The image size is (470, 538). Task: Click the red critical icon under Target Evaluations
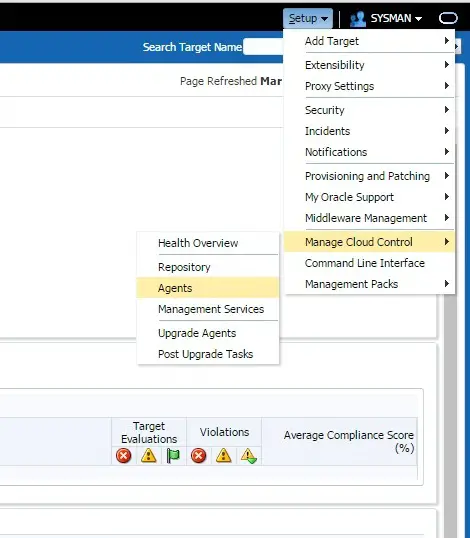click(x=124, y=456)
